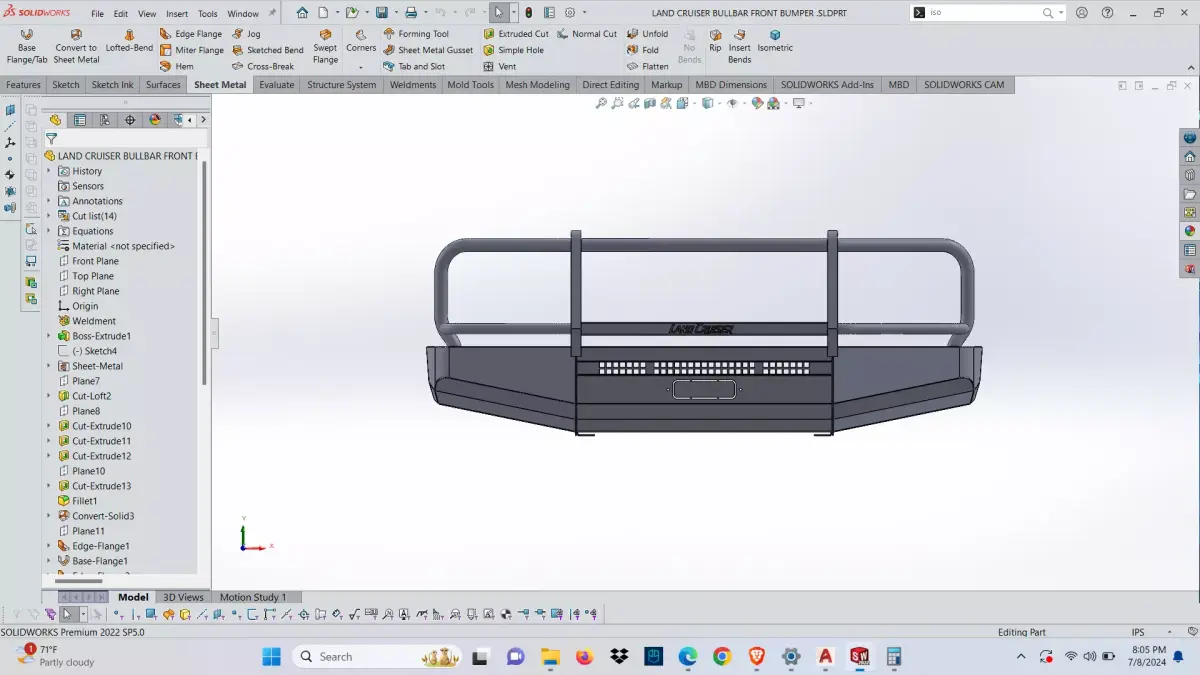The width and height of the screenshot is (1200, 675).
Task: Switch to Isometric view
Action: point(775,41)
